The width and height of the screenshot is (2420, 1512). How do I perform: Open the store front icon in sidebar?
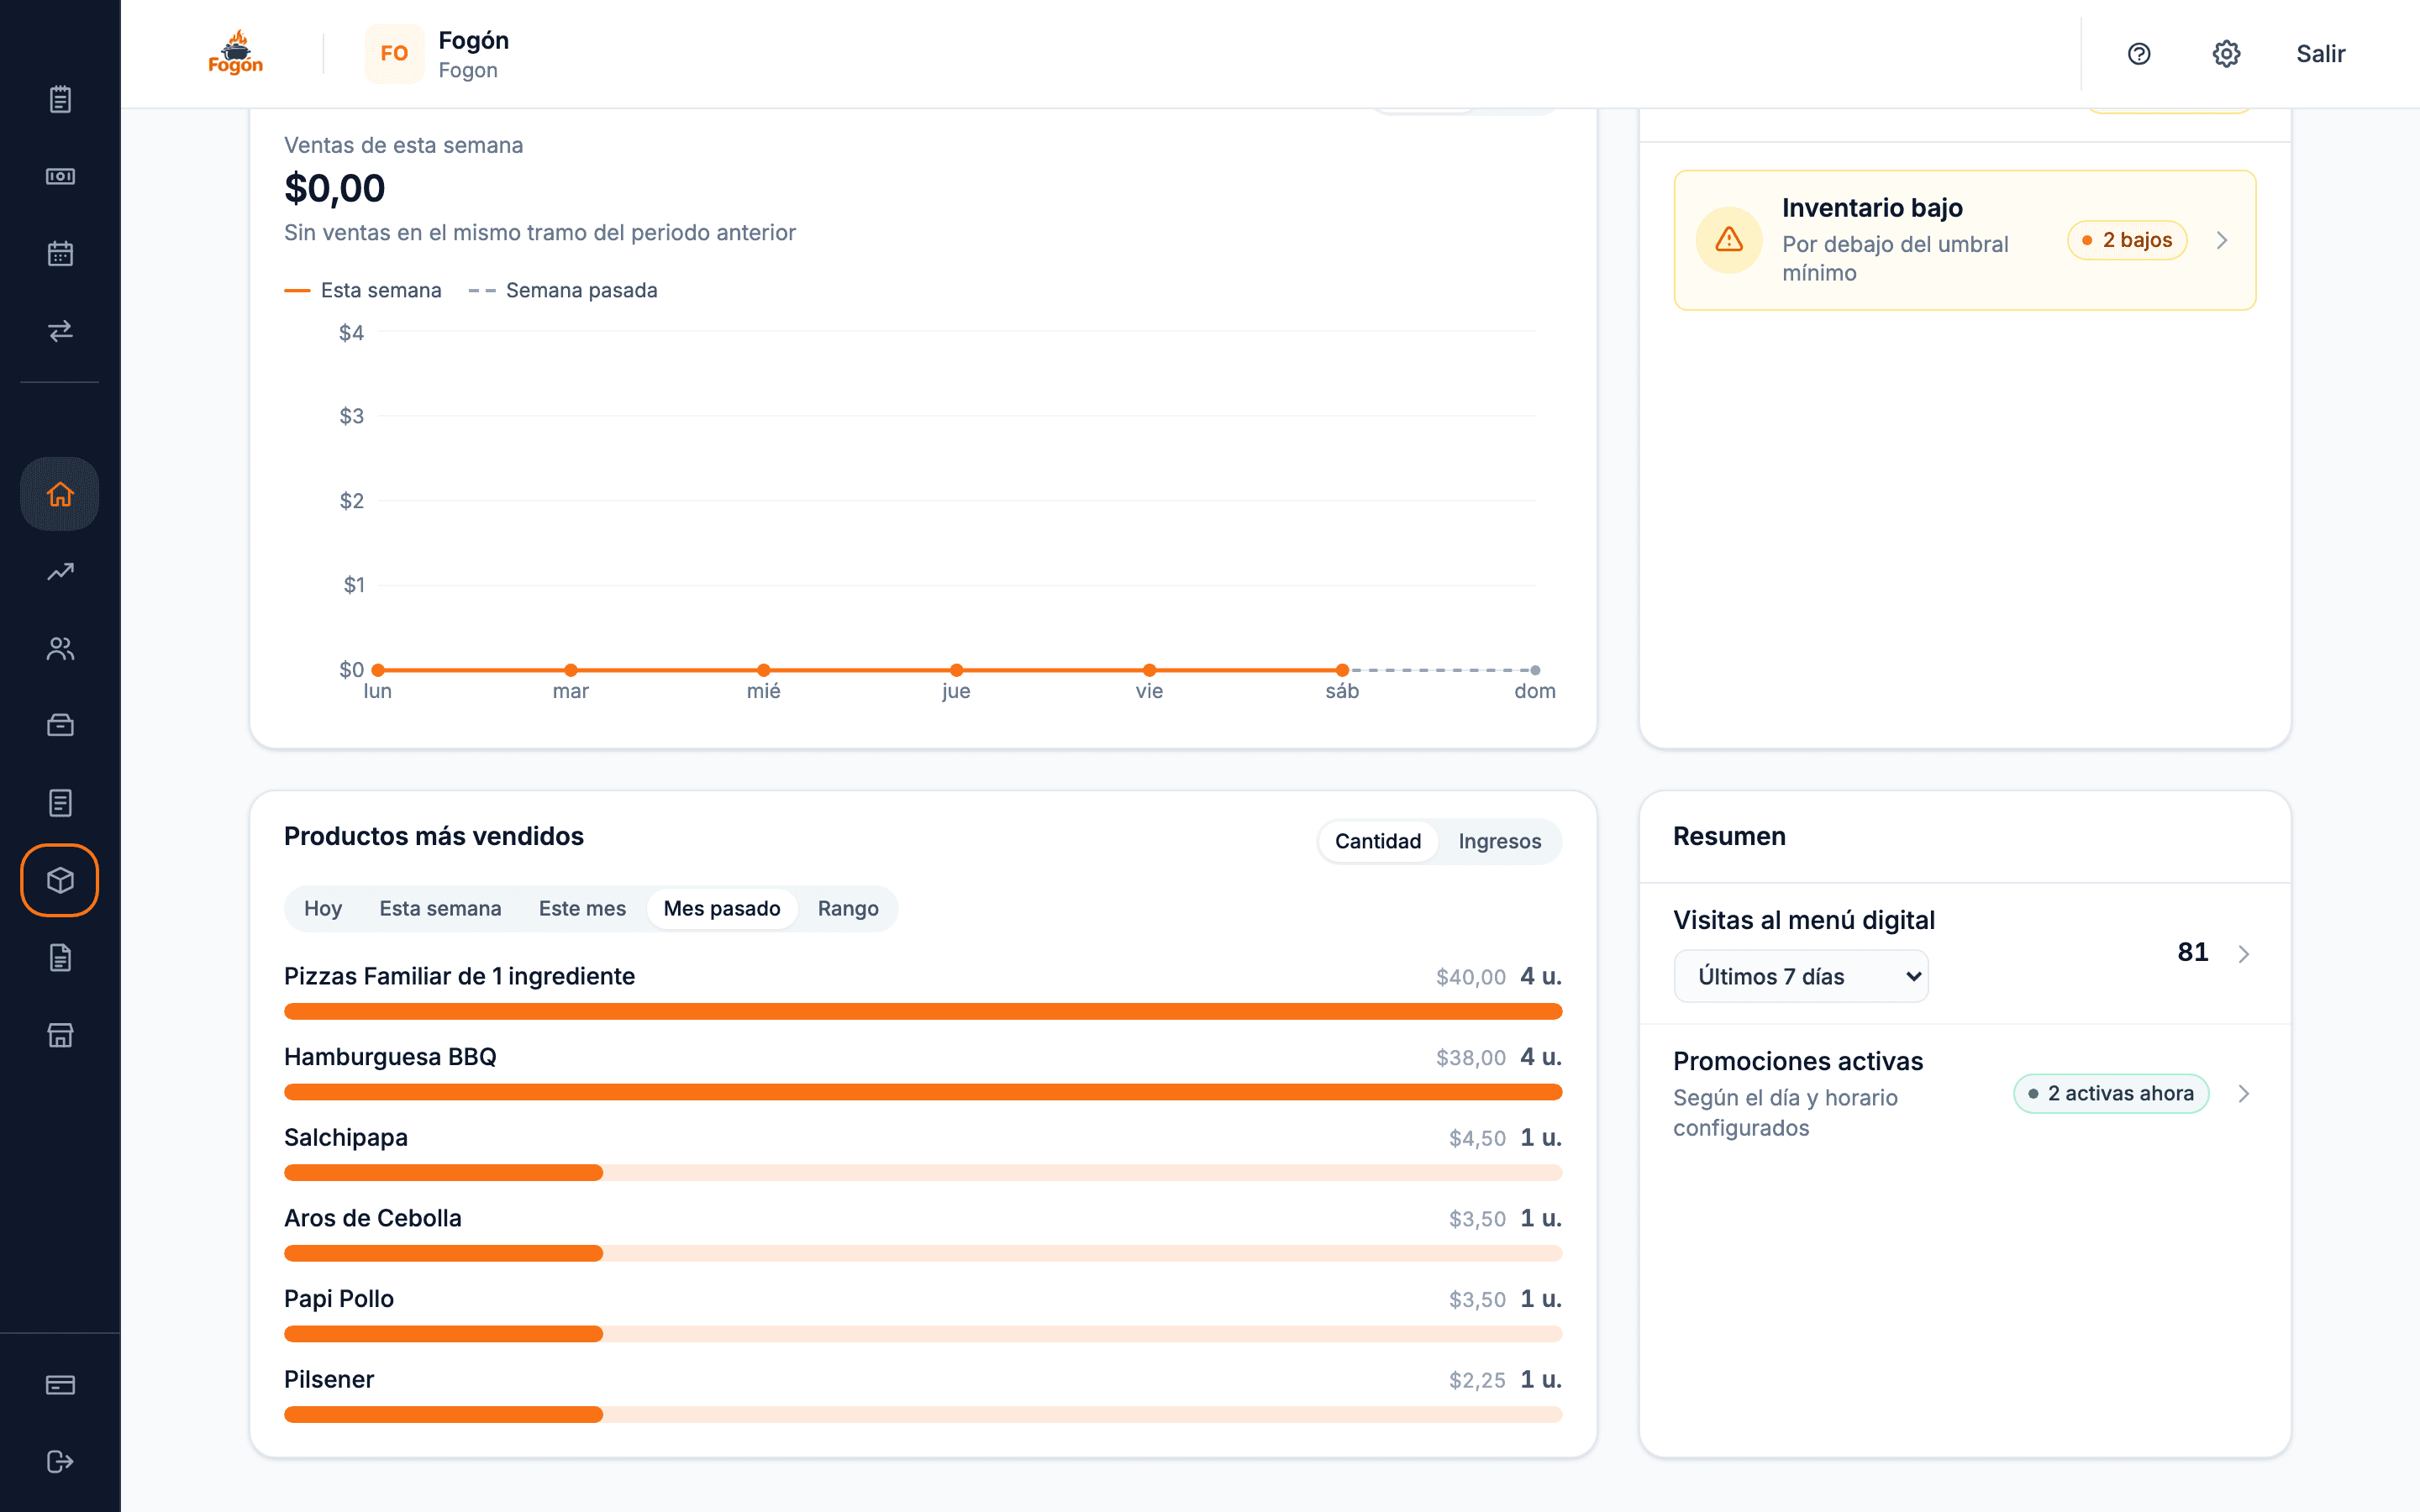60,1035
